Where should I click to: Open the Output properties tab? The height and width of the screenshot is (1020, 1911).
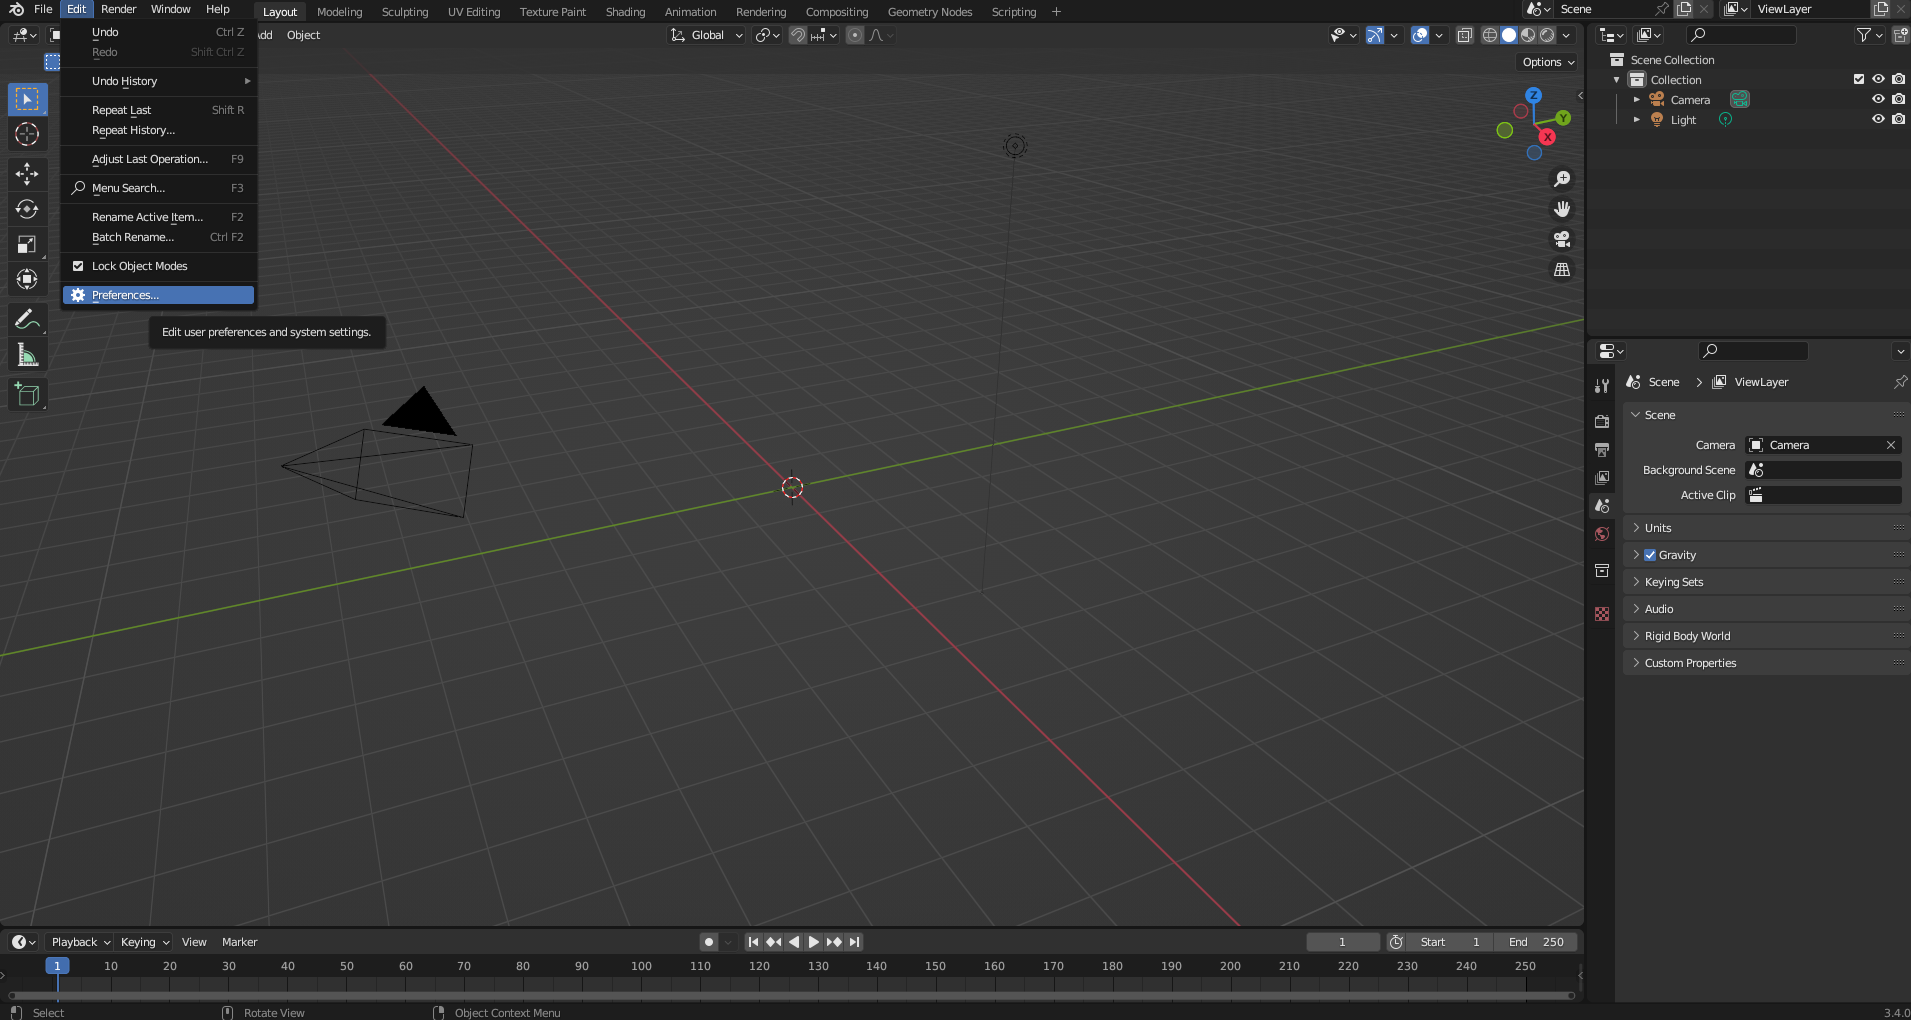(1602, 450)
